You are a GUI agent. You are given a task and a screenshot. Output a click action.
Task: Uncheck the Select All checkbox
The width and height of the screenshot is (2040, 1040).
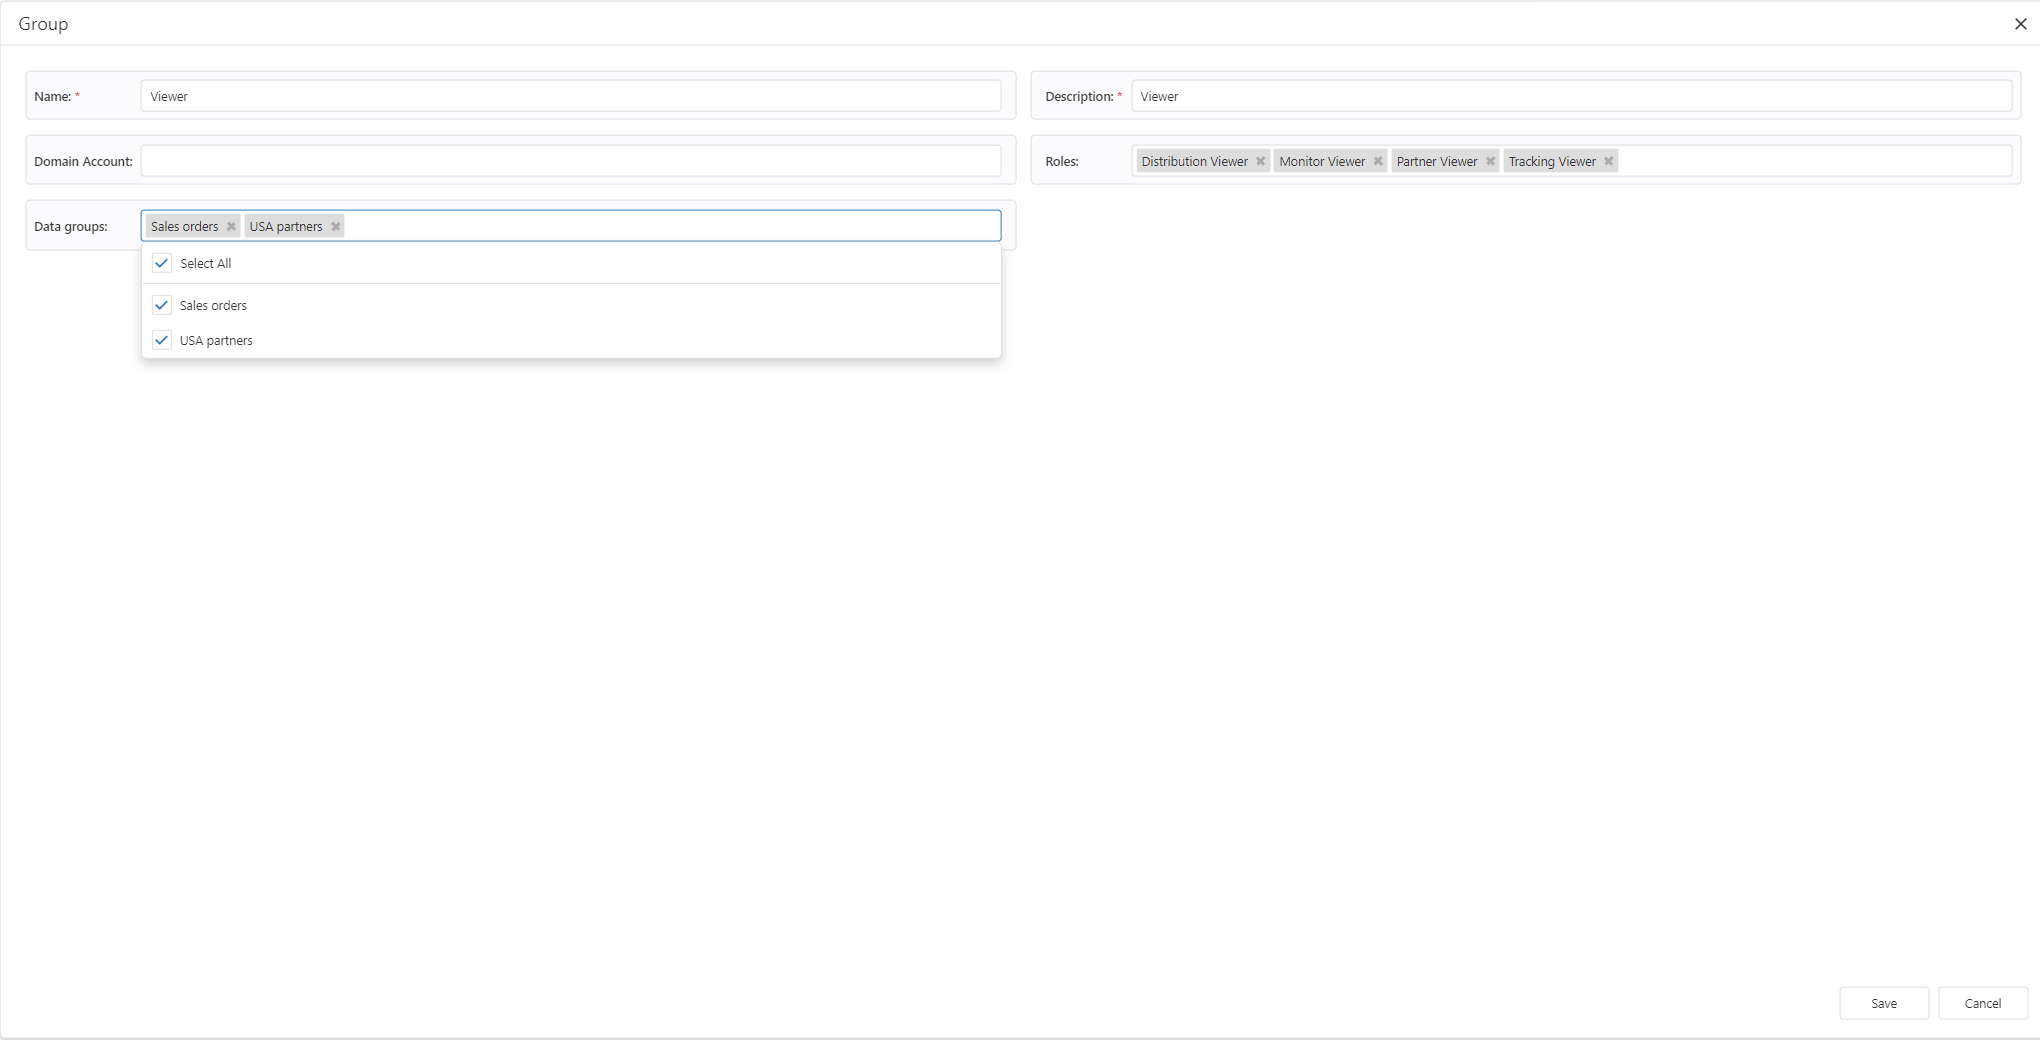pos(162,264)
